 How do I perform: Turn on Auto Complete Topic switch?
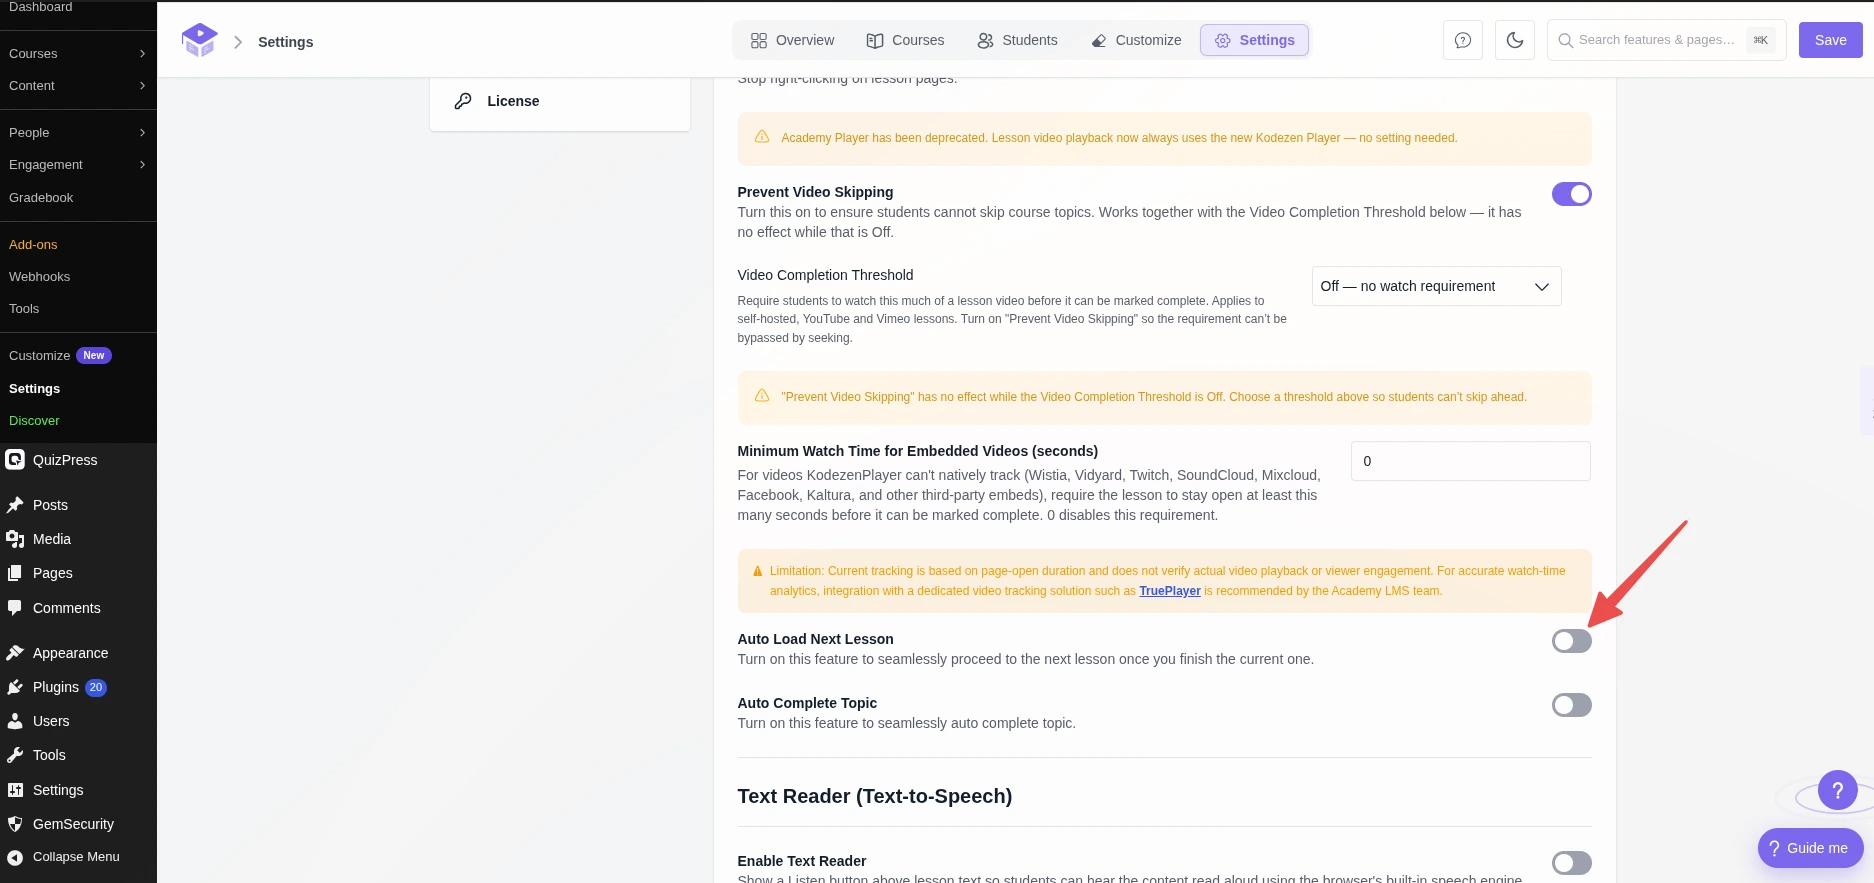[x=1571, y=705]
